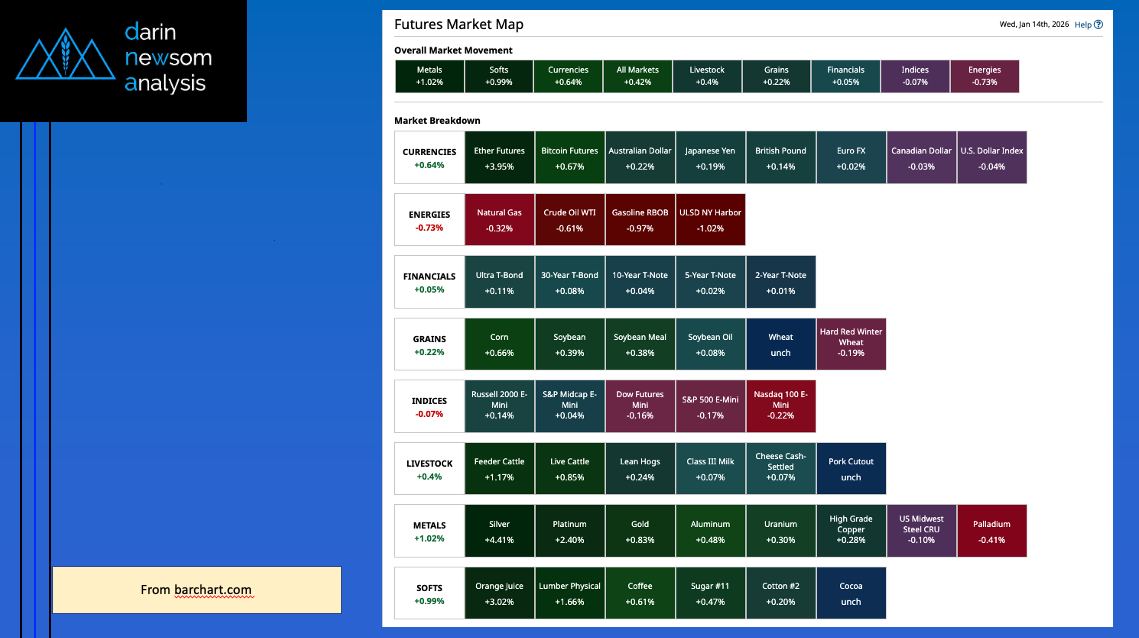The height and width of the screenshot is (638, 1139).
Task: Select the Crude Oil WTI tile
Action: pyautogui.click(x=569, y=220)
